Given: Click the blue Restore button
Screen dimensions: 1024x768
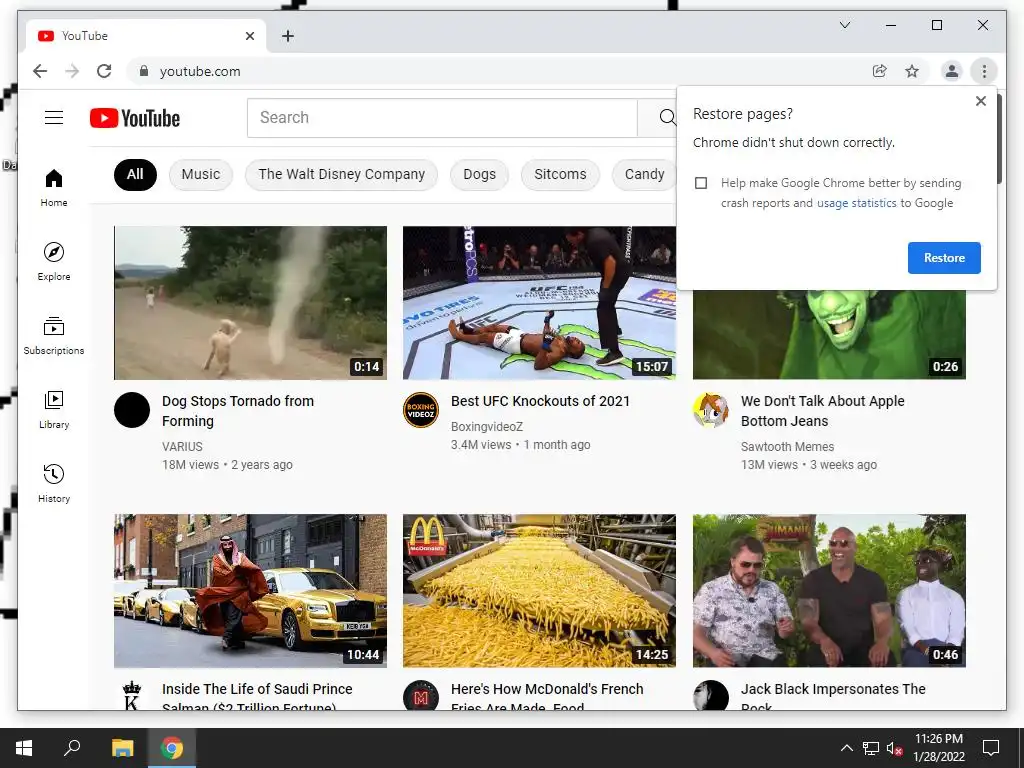Looking at the screenshot, I should pos(944,258).
